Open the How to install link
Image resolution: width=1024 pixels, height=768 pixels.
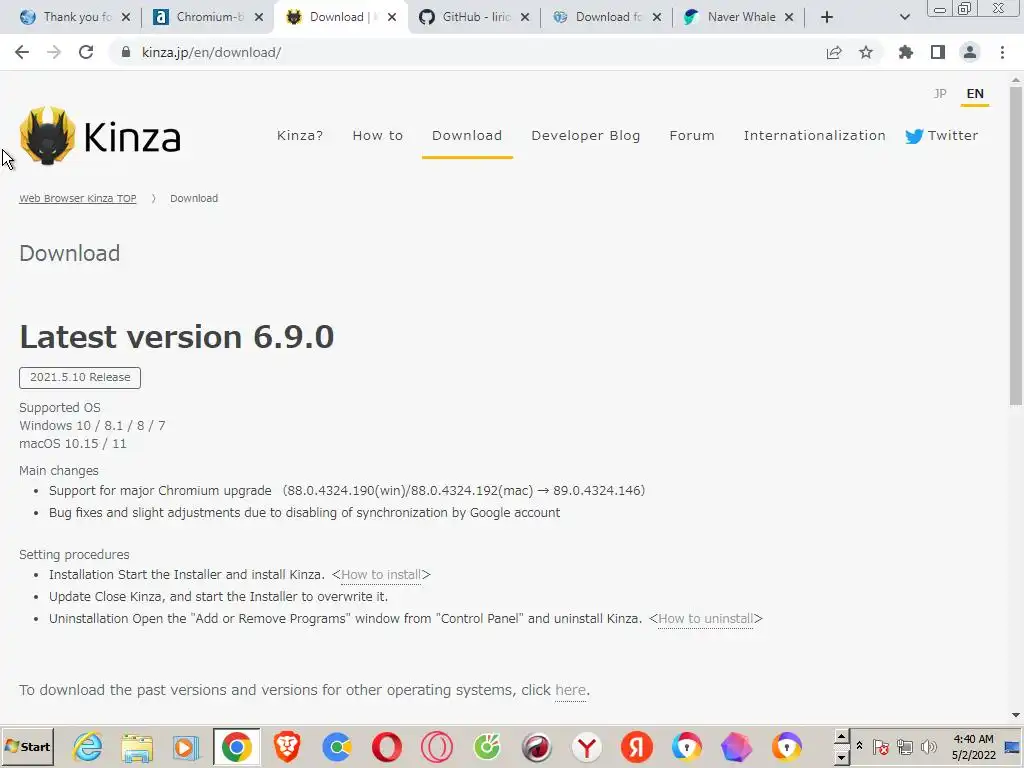point(381,575)
